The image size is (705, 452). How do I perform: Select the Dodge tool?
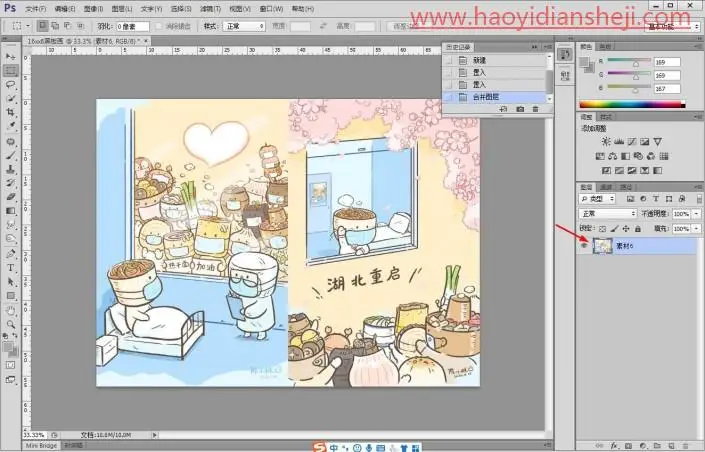pos(10,239)
